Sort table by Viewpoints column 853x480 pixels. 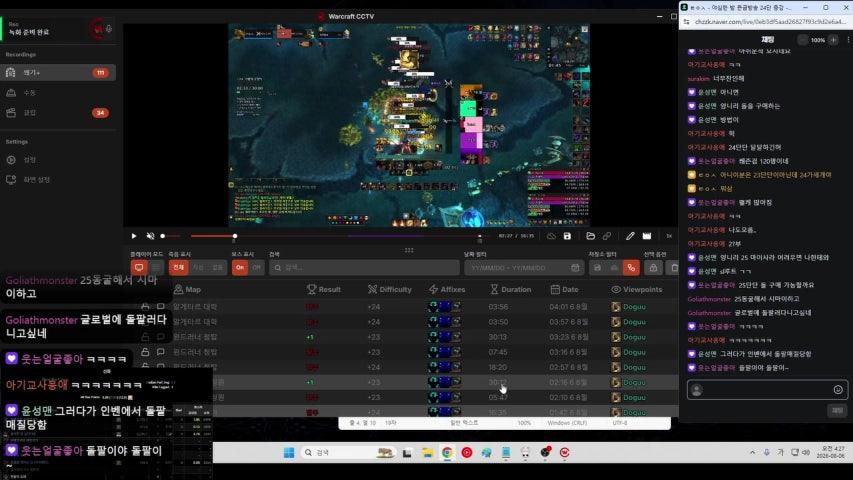[x=636, y=290]
